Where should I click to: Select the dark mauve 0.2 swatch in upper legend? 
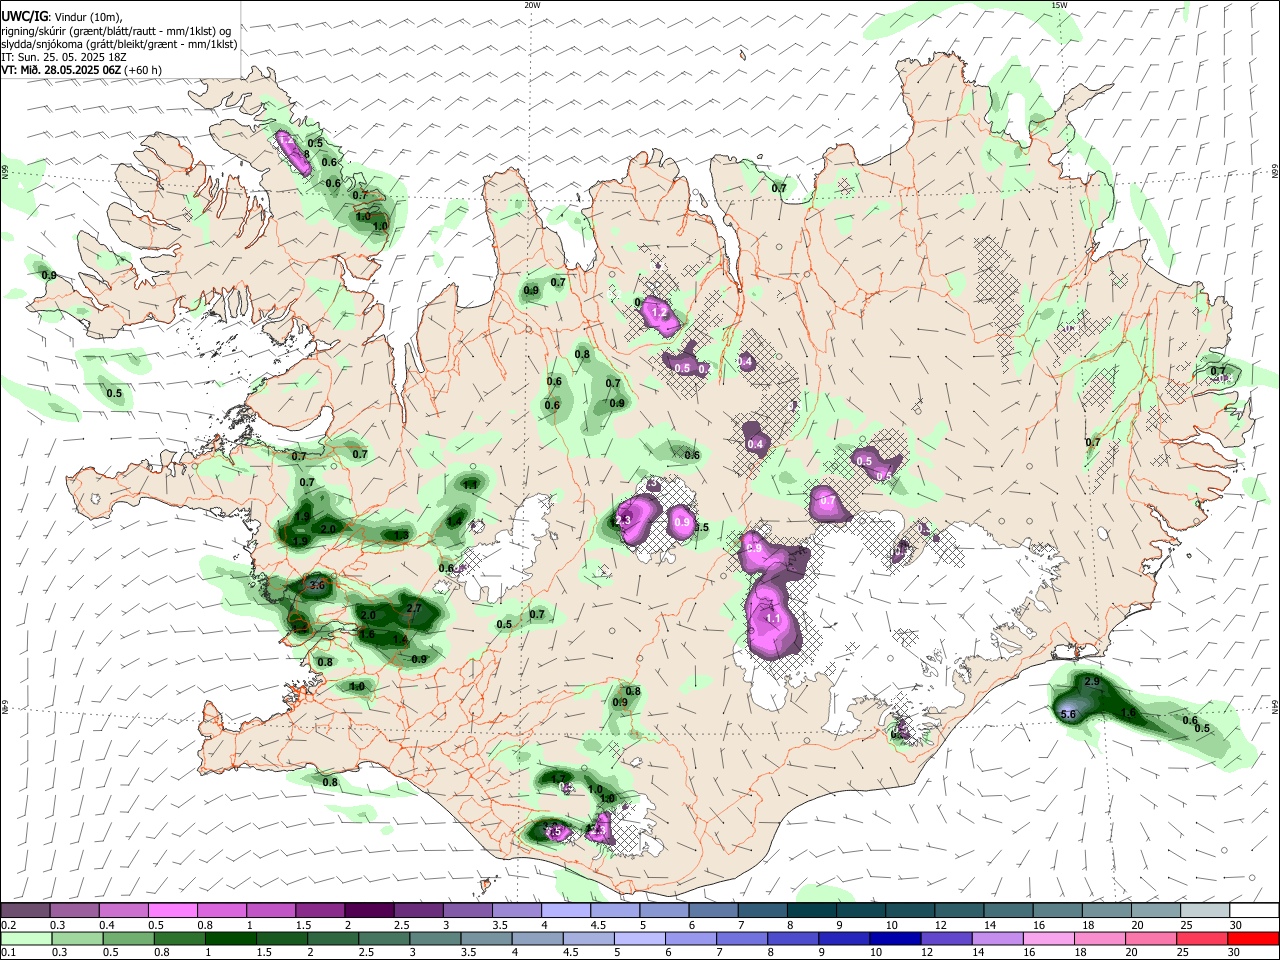tap(25, 910)
